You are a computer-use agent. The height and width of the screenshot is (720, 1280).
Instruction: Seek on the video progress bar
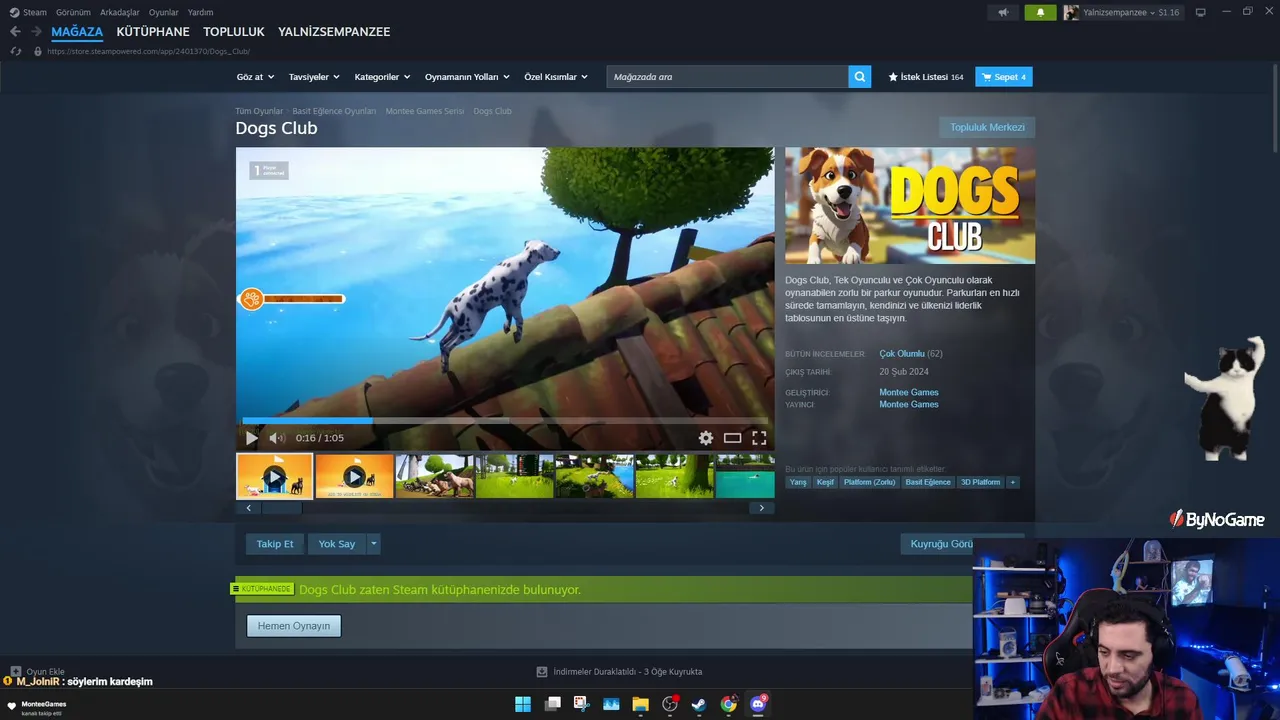505,421
